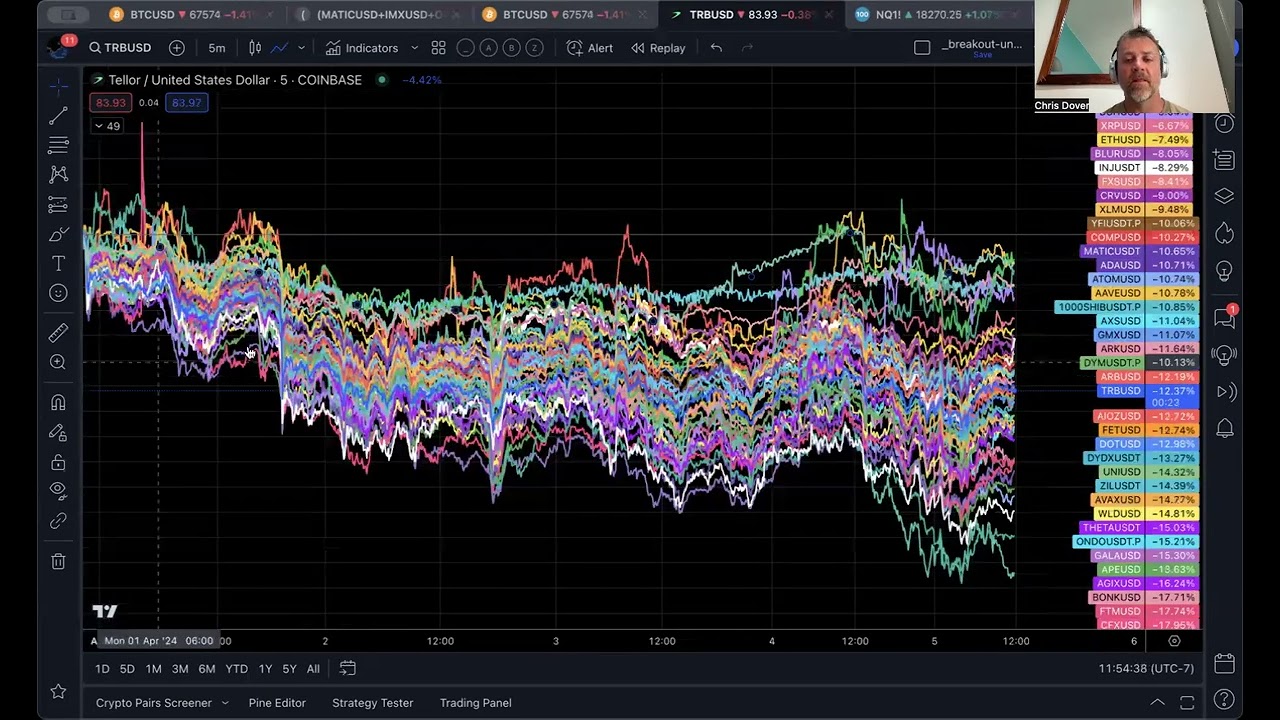The image size is (1280, 720).
Task: Open the 5m interval selector
Action: [217, 48]
